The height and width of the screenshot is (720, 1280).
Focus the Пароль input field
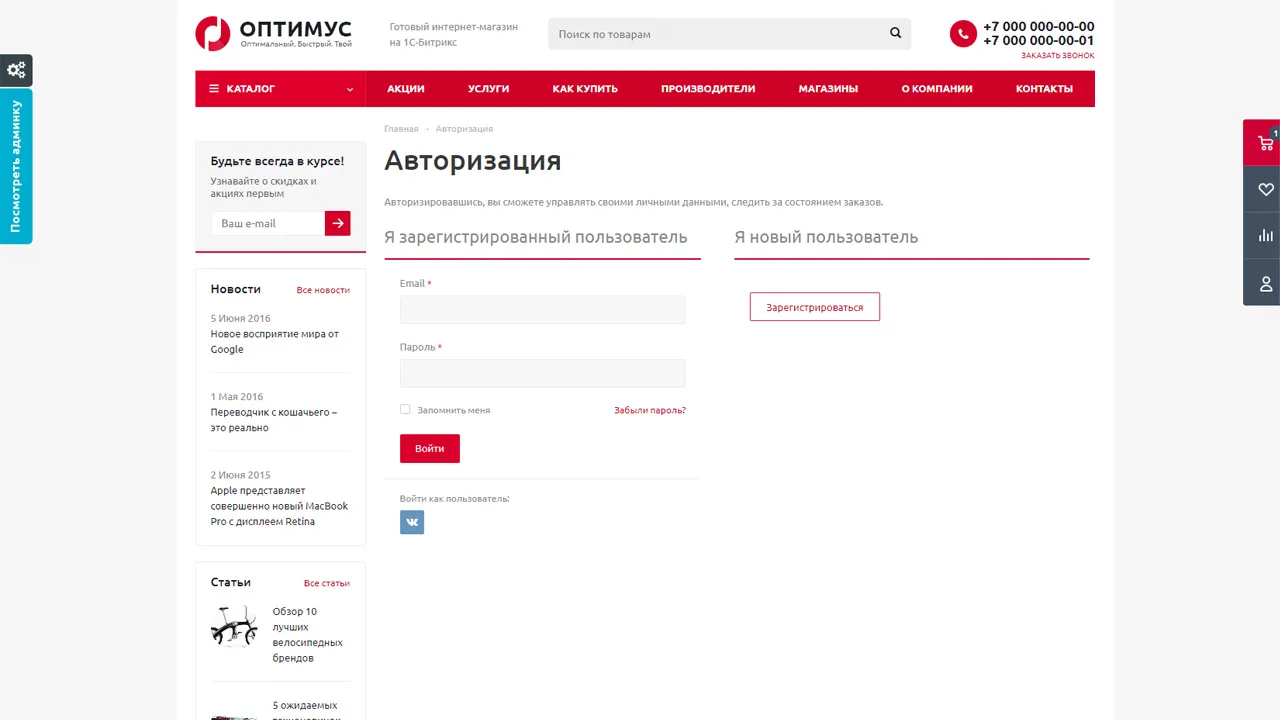543,373
